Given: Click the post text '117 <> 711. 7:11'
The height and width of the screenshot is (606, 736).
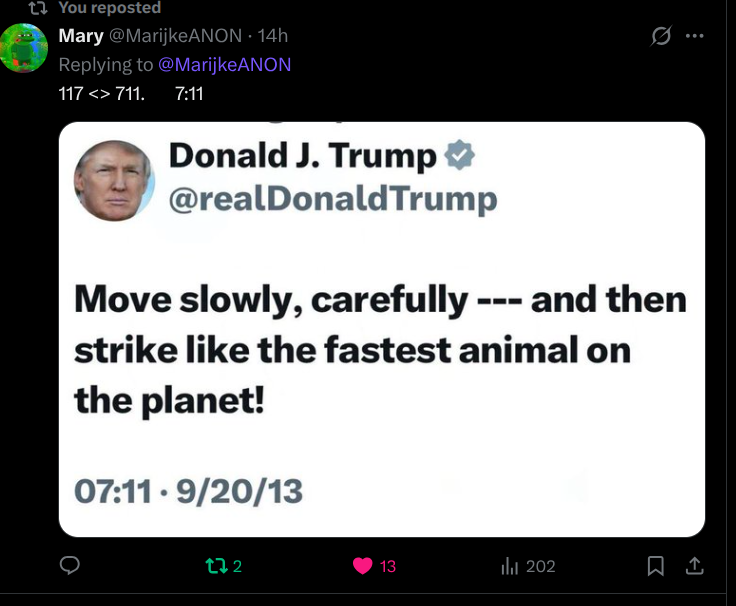Looking at the screenshot, I should pyautogui.click(x=131, y=94).
